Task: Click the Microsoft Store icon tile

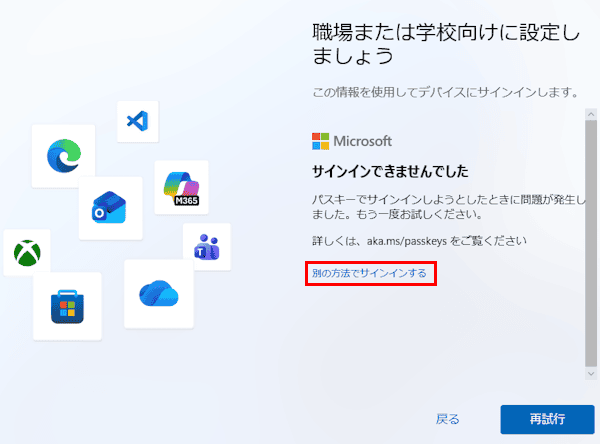Action: [x=67, y=306]
